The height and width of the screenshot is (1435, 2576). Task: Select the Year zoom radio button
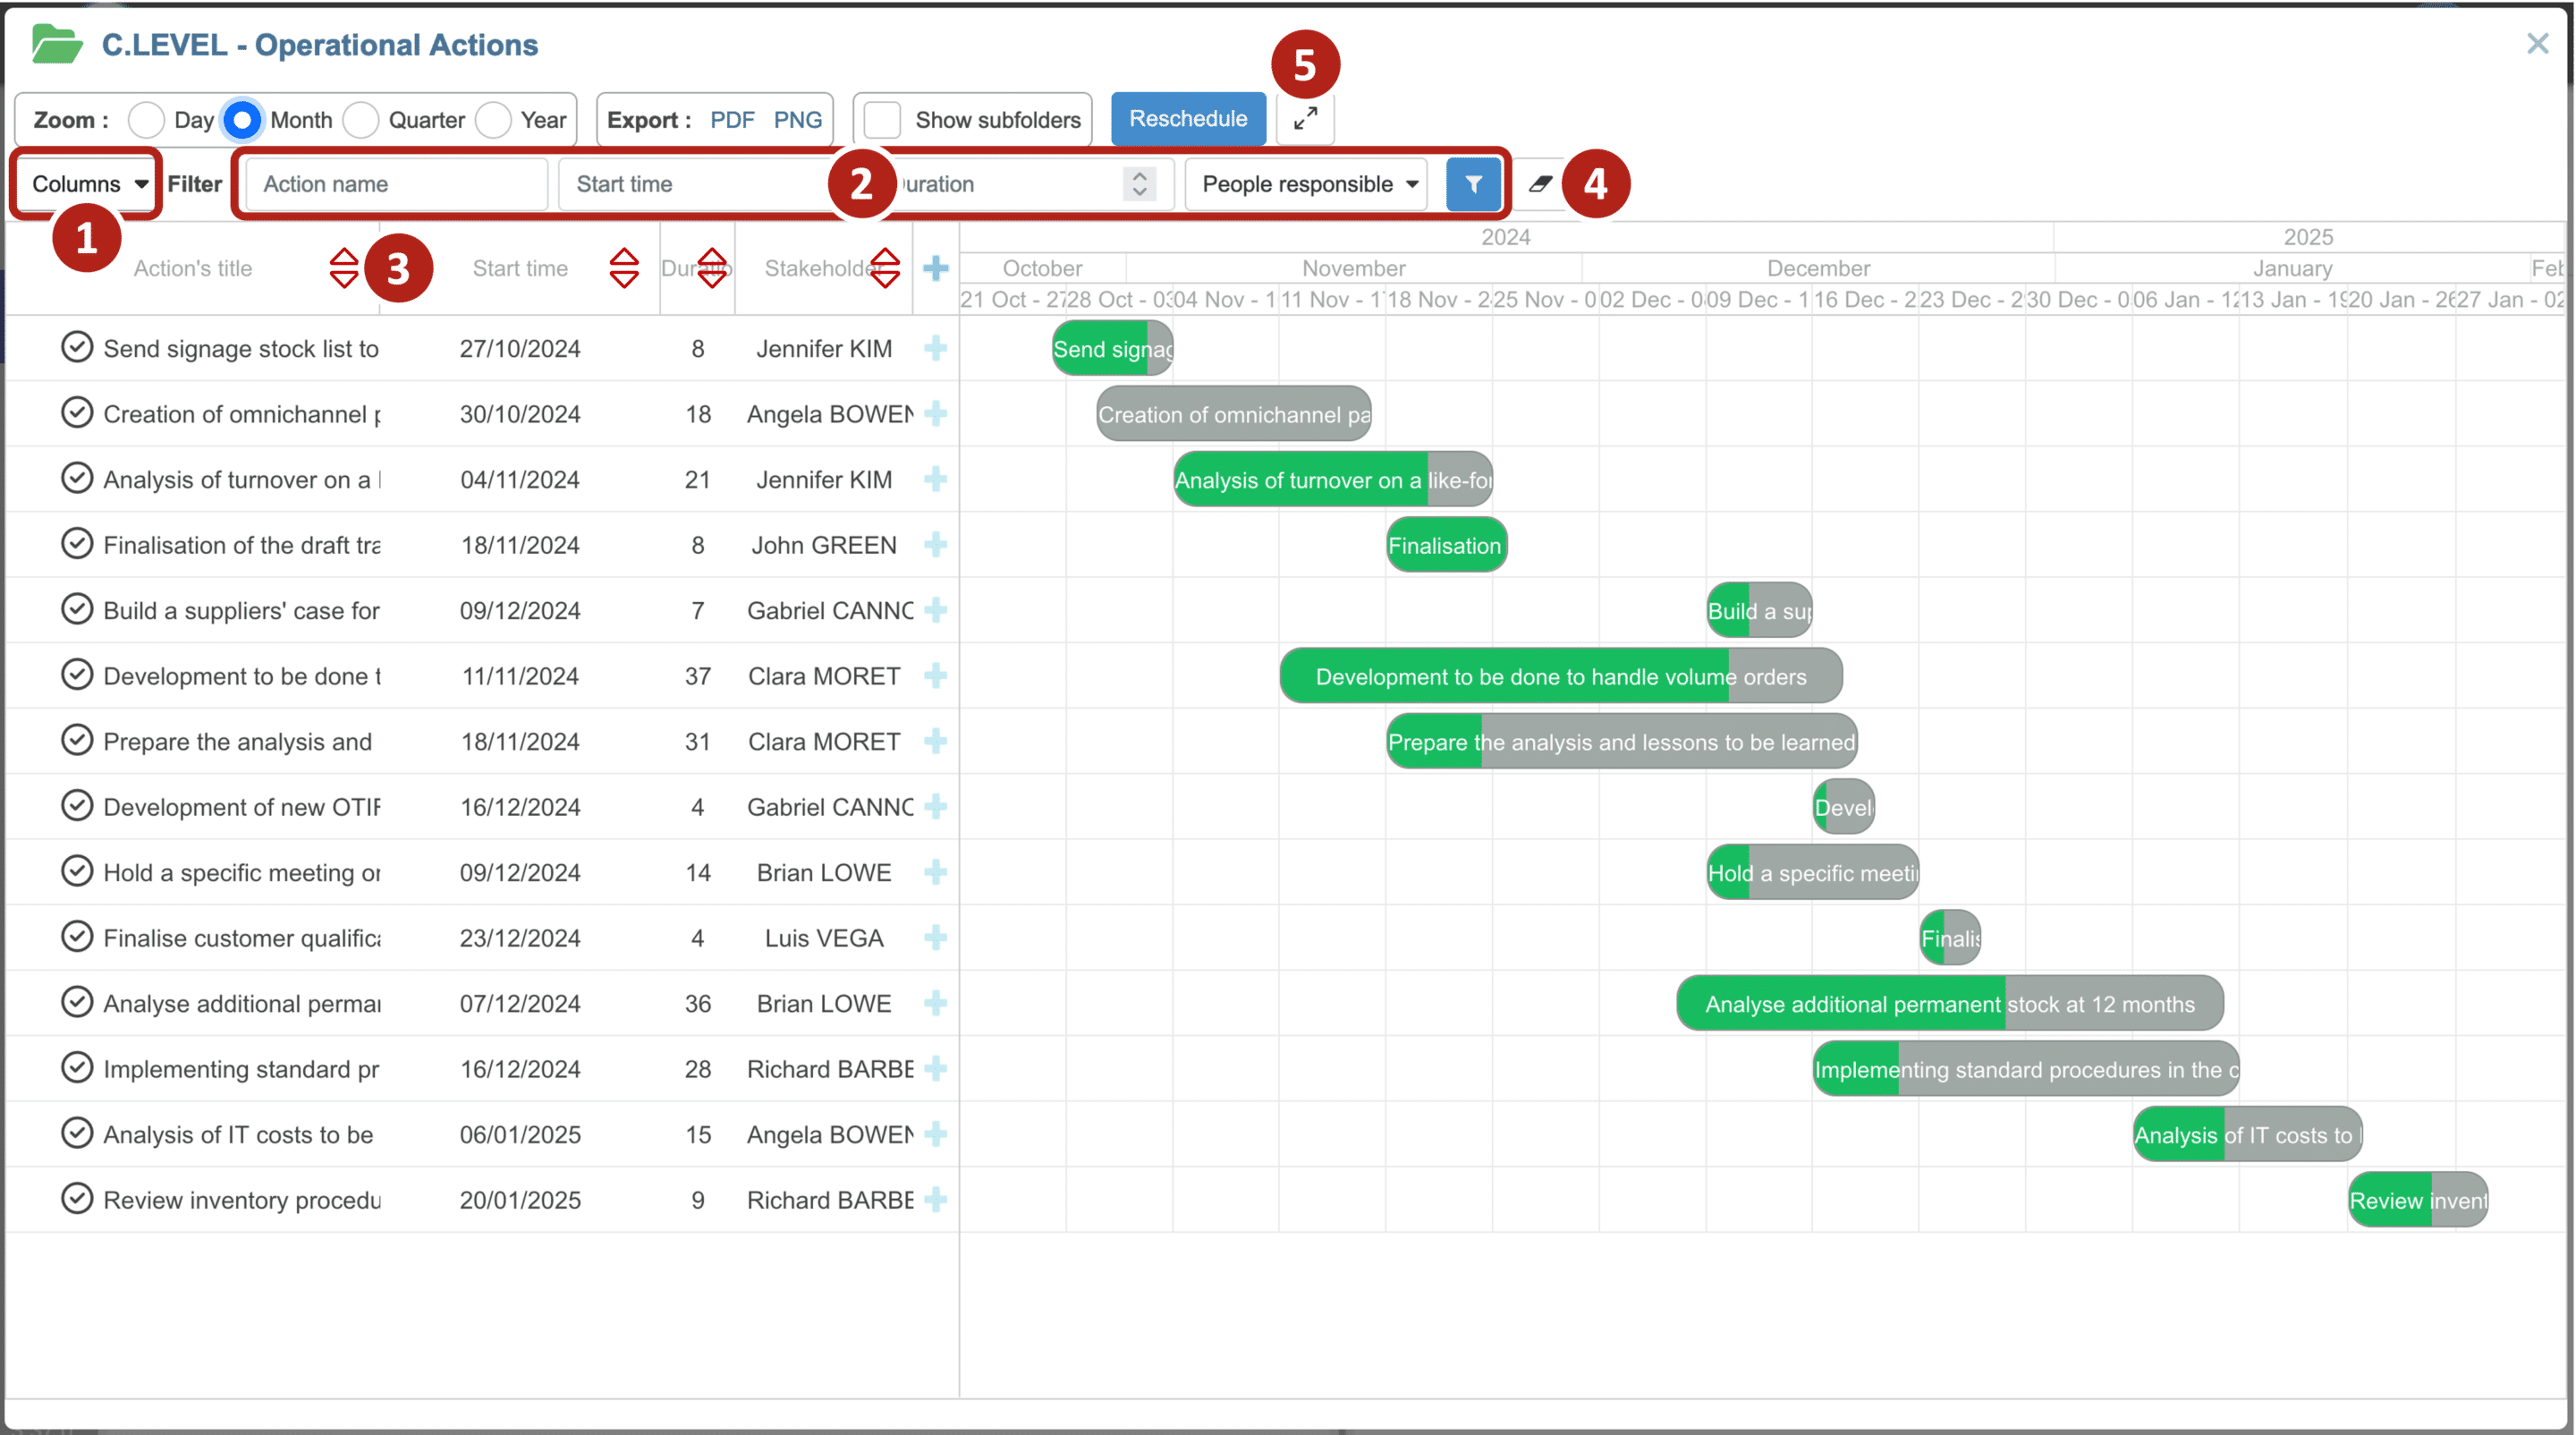494,120
